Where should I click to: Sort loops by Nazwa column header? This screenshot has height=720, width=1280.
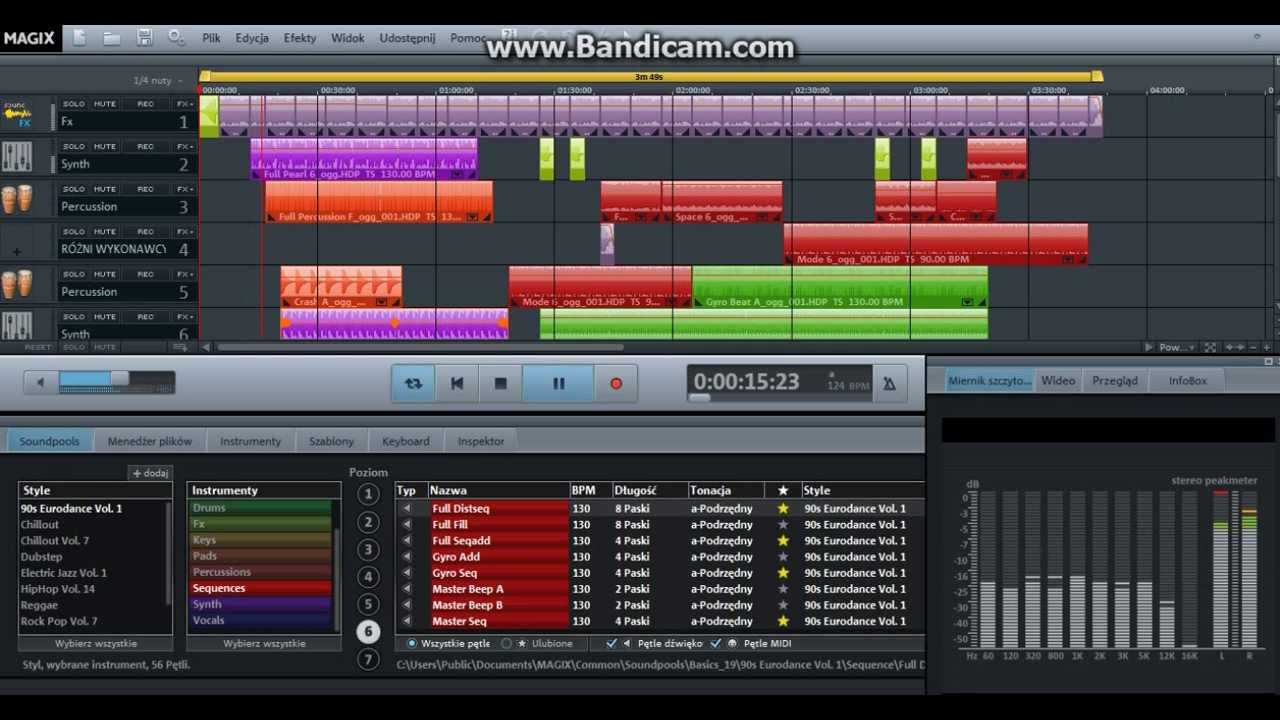click(498, 490)
